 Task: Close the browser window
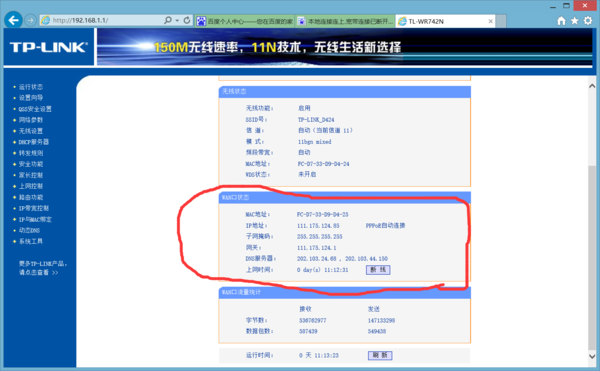tap(585, 6)
